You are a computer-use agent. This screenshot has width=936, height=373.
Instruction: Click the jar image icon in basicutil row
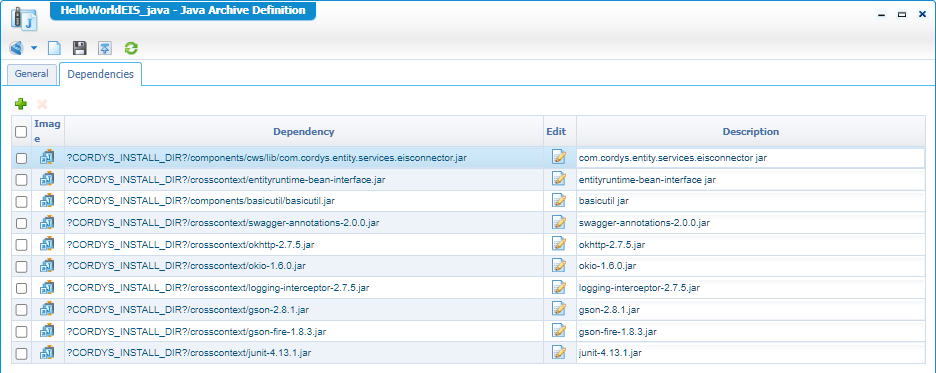click(x=47, y=201)
